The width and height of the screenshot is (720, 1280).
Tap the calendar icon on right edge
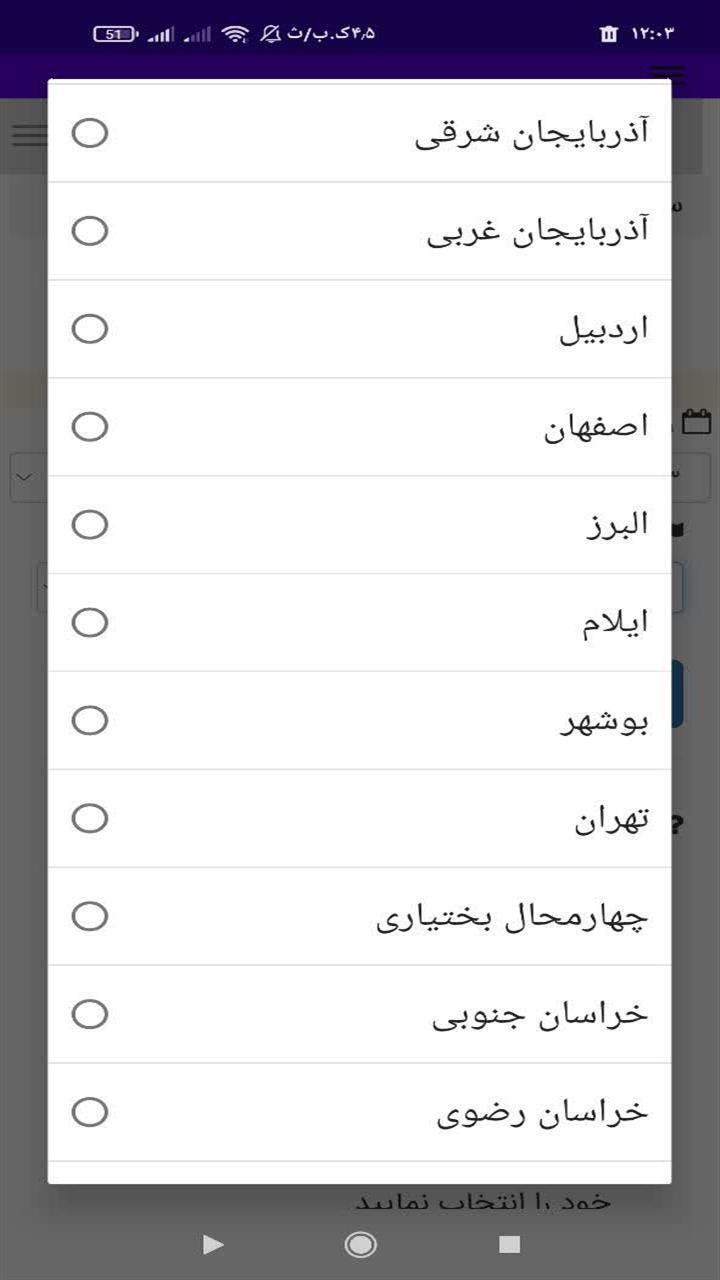coord(696,422)
